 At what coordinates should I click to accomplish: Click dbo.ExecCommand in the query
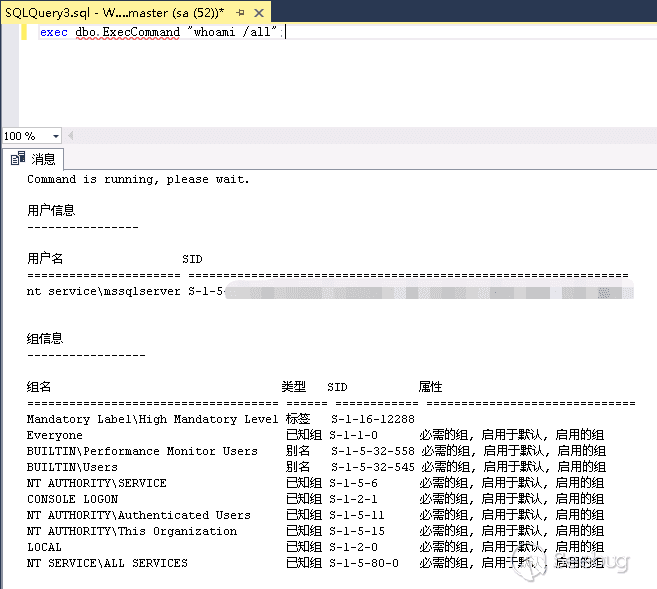[128, 32]
